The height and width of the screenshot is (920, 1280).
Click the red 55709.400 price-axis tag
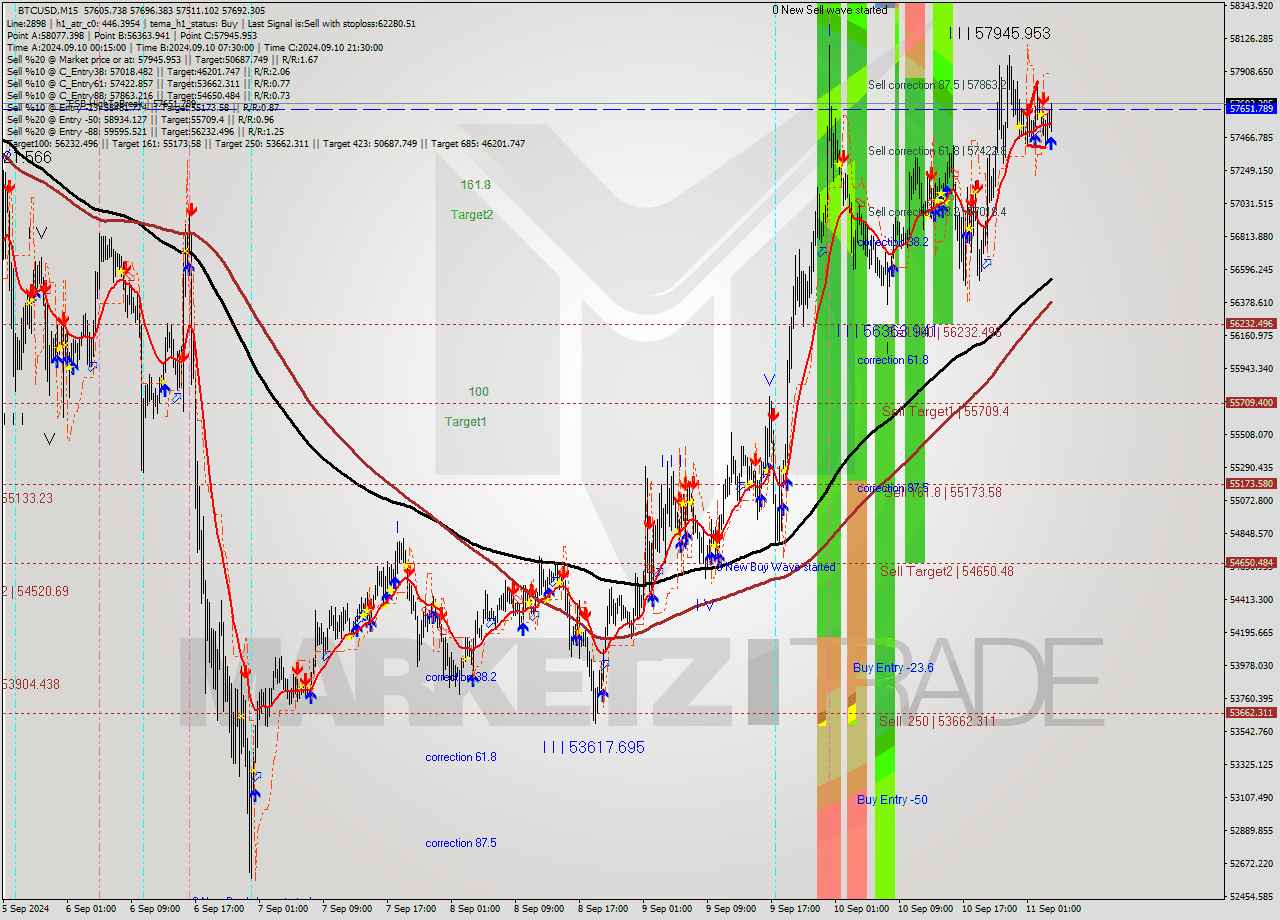(1250, 402)
